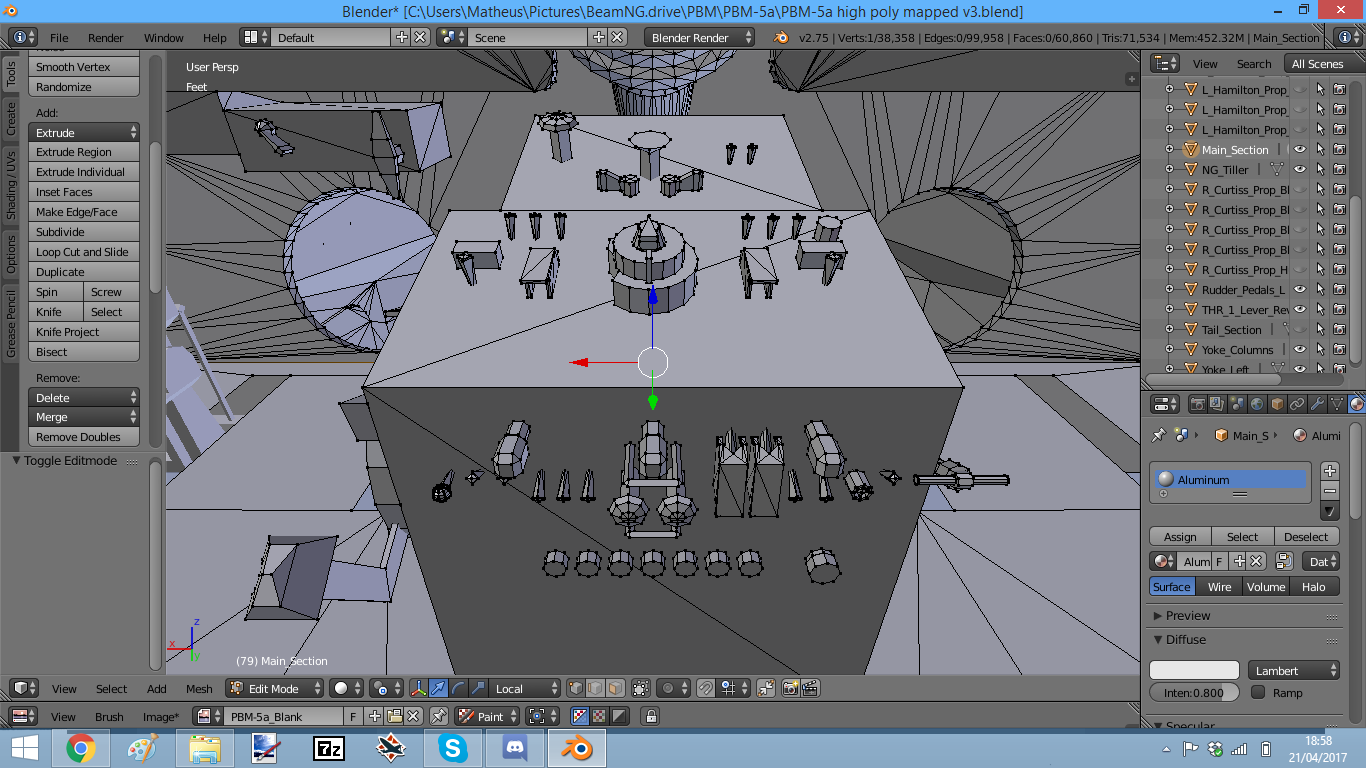Viewport: 1366px width, 768px height.
Task: Toggle selectability arrow for Tail_Section
Action: (1320, 329)
